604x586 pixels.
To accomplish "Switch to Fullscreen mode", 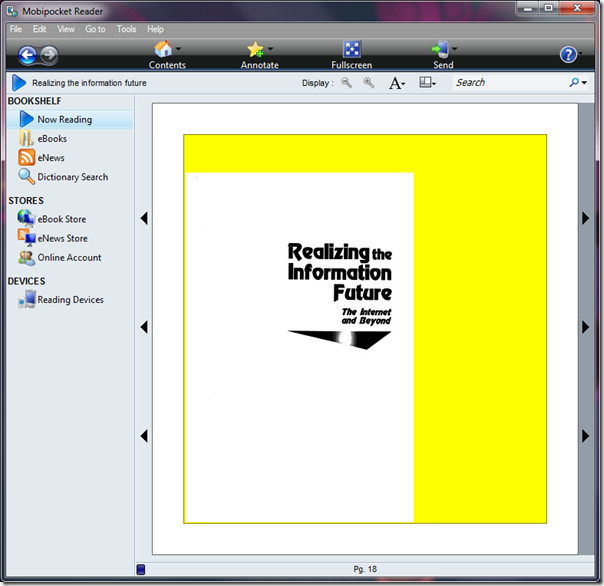I will point(351,49).
